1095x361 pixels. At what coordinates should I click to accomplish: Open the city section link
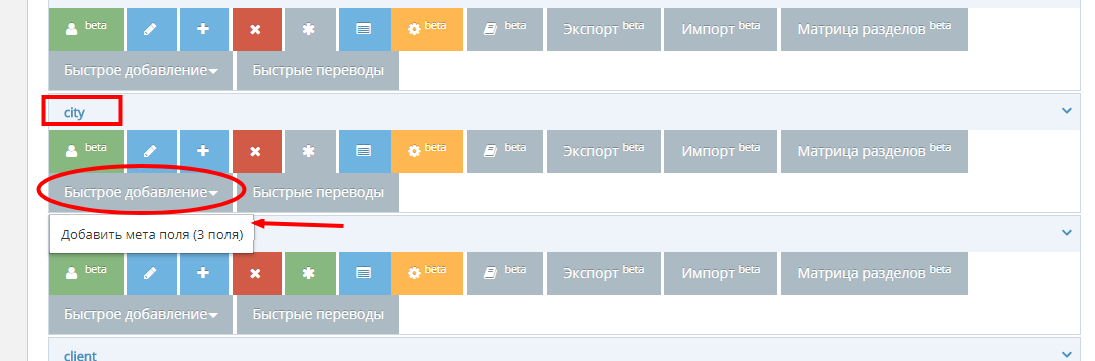click(x=74, y=112)
